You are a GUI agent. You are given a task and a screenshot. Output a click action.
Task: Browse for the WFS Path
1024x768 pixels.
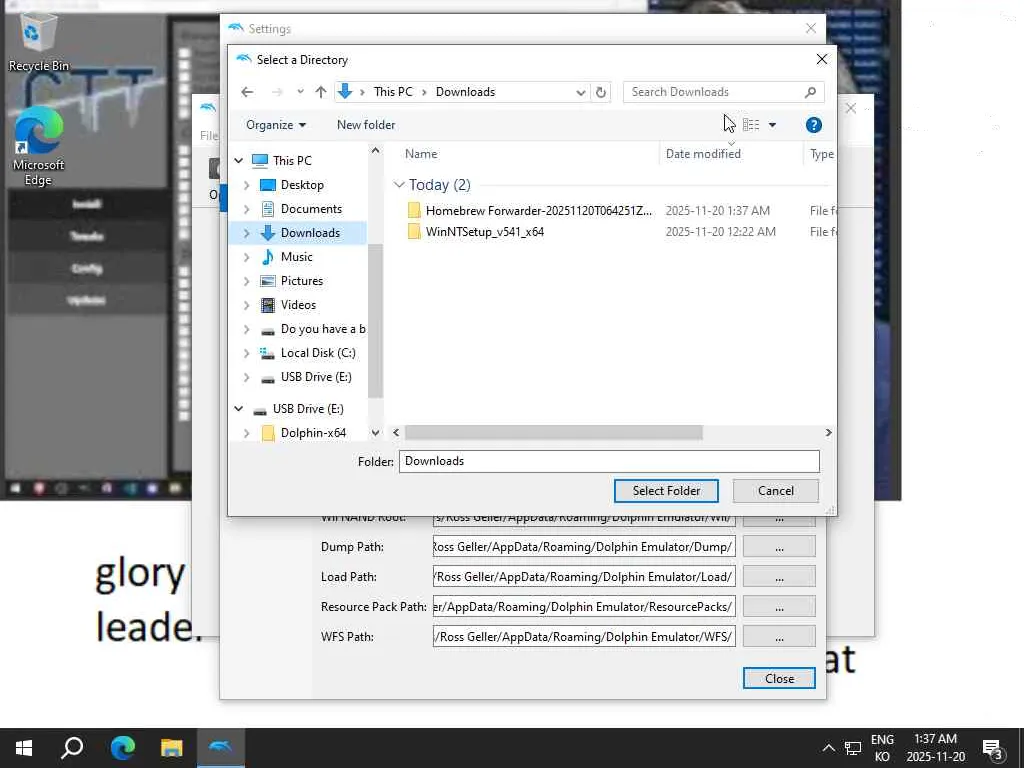tap(779, 637)
